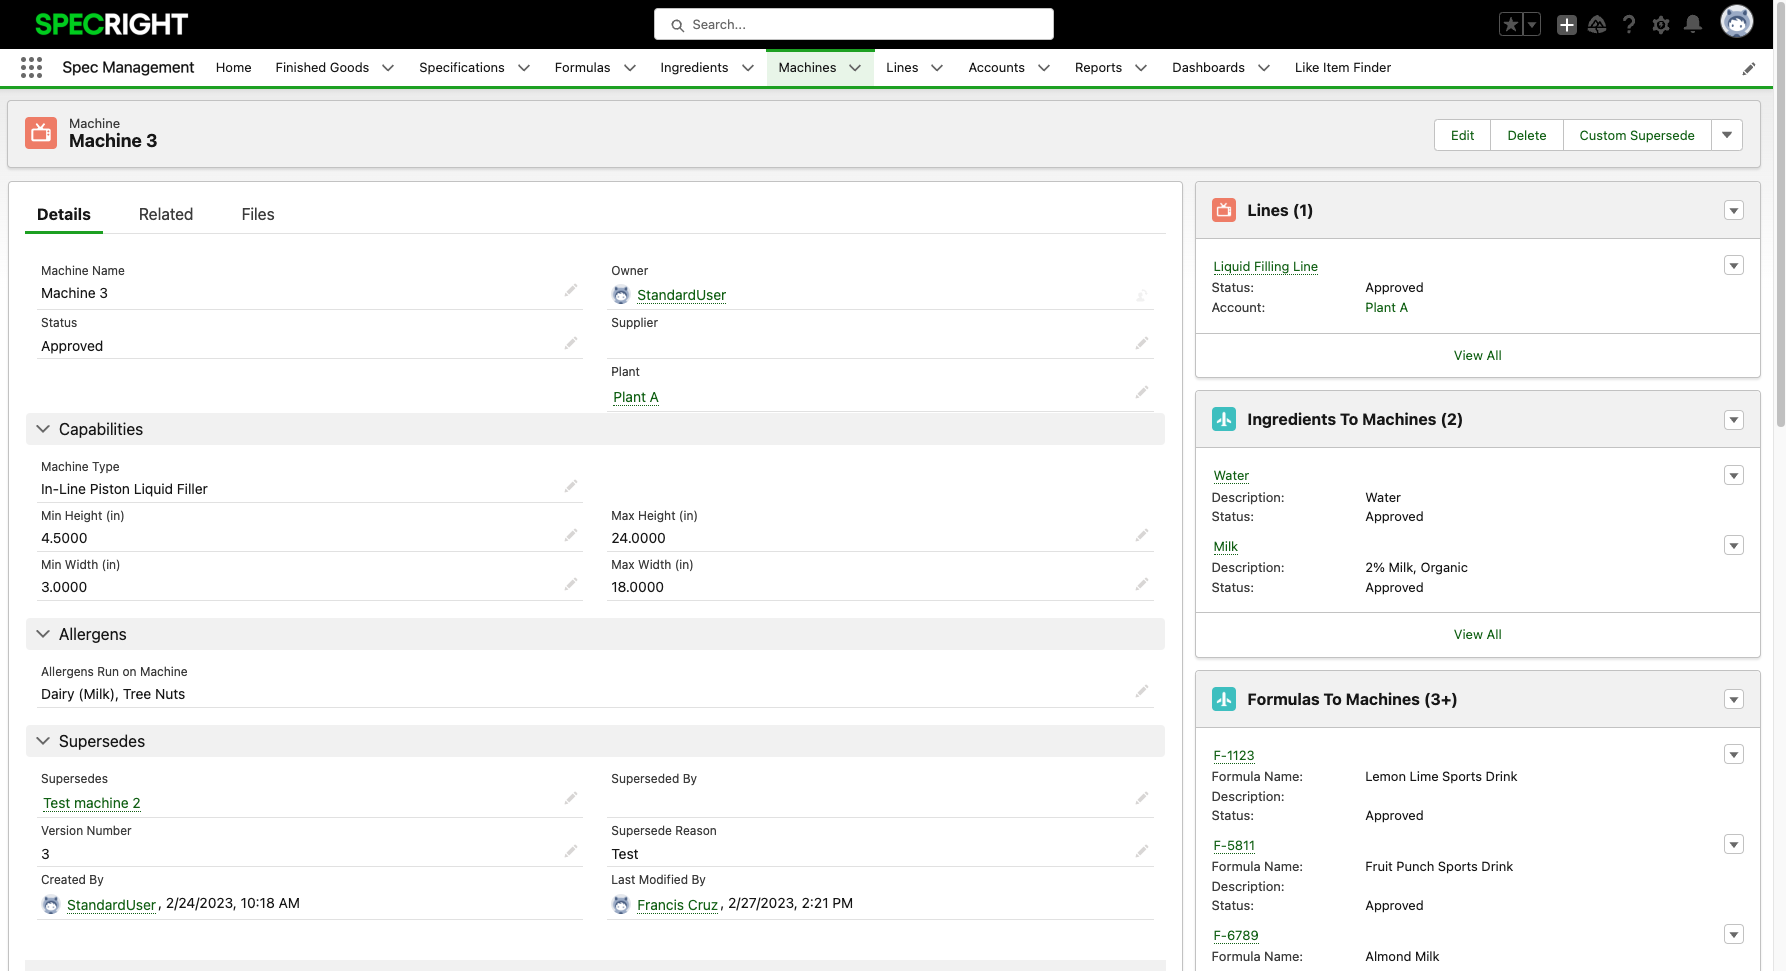This screenshot has height=971, width=1786.
Task: Click the Delete button
Action: pyautogui.click(x=1527, y=135)
